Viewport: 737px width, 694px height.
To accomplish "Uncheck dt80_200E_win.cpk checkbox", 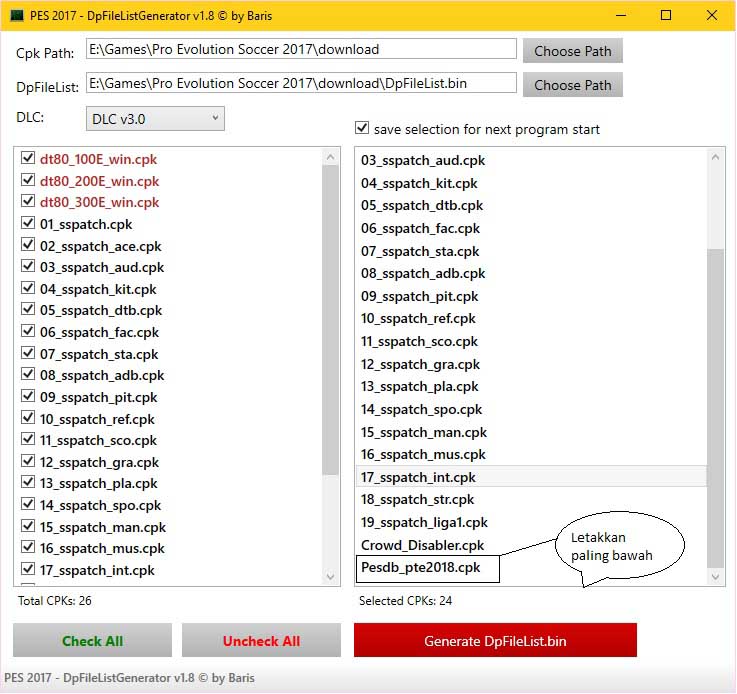I will tap(28, 180).
